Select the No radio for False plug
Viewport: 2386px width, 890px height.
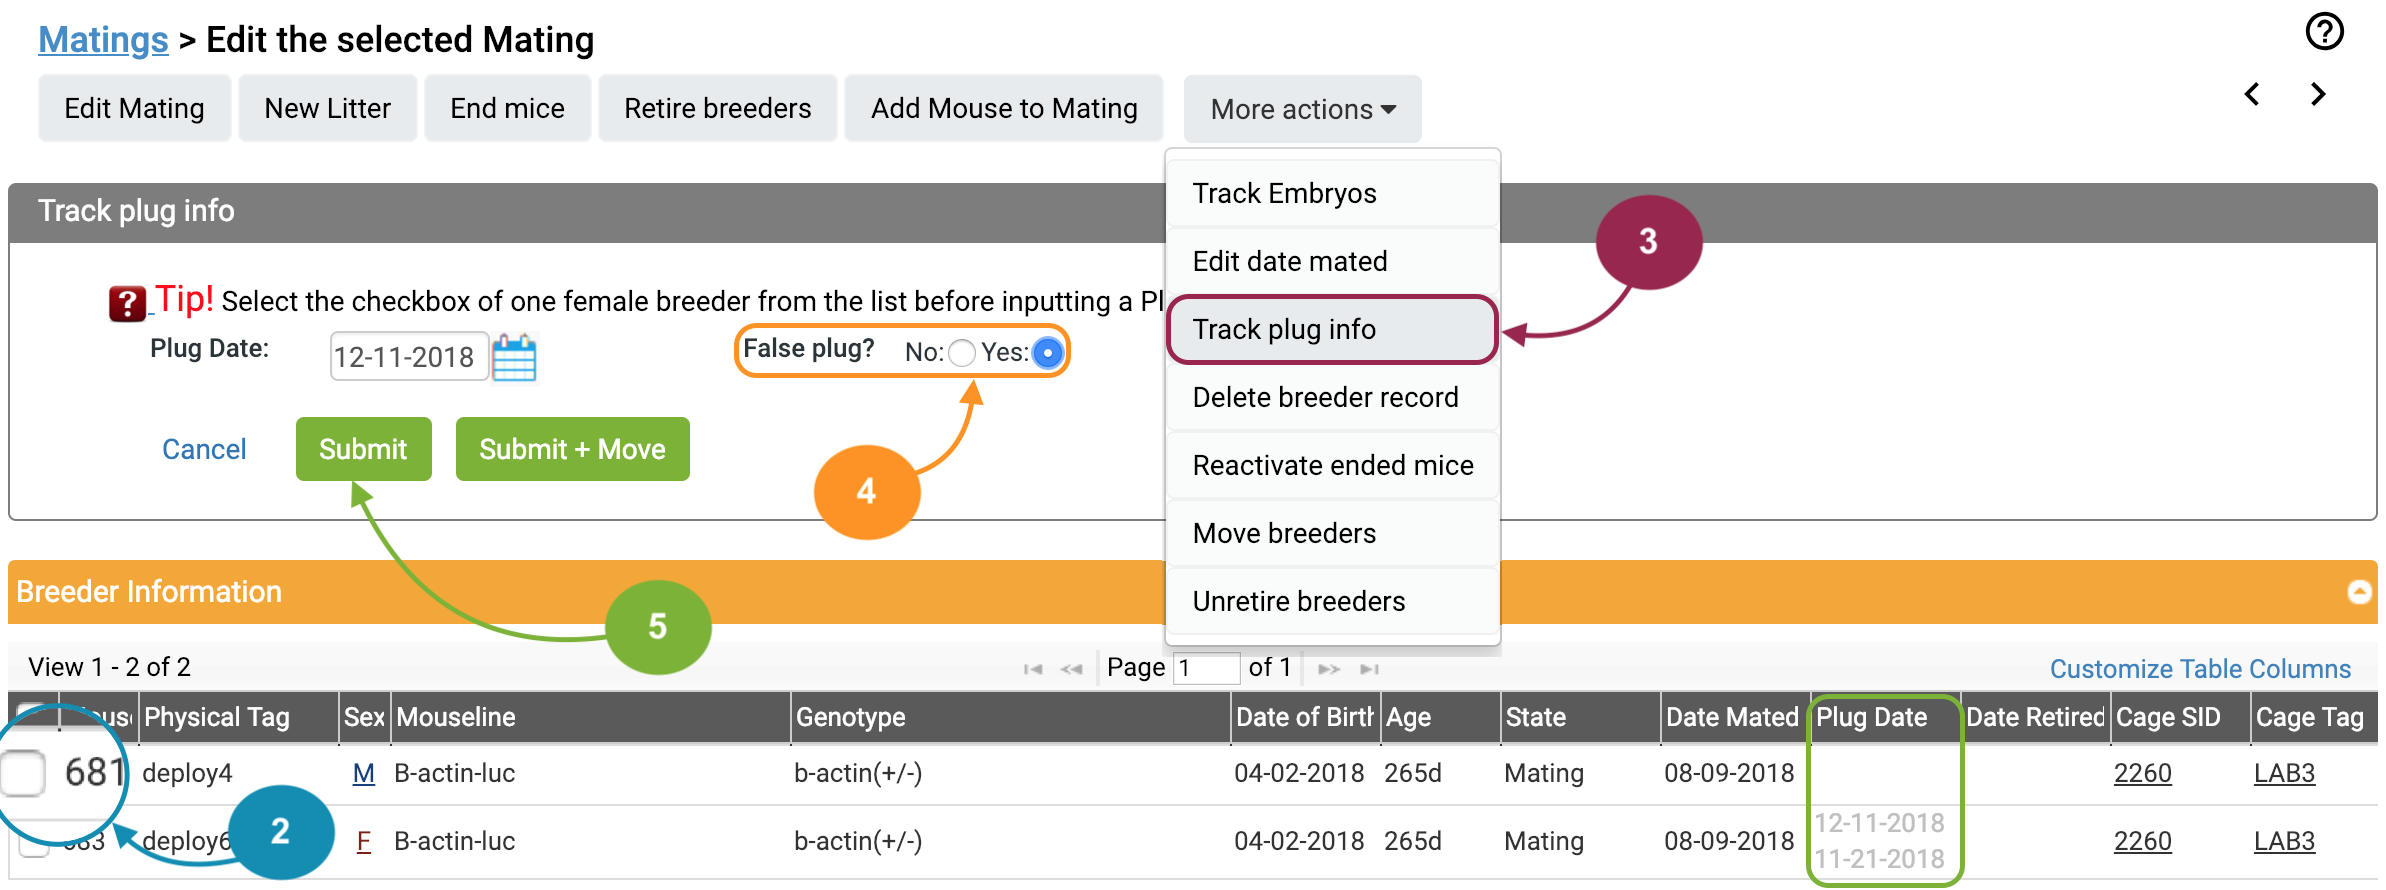coord(961,353)
